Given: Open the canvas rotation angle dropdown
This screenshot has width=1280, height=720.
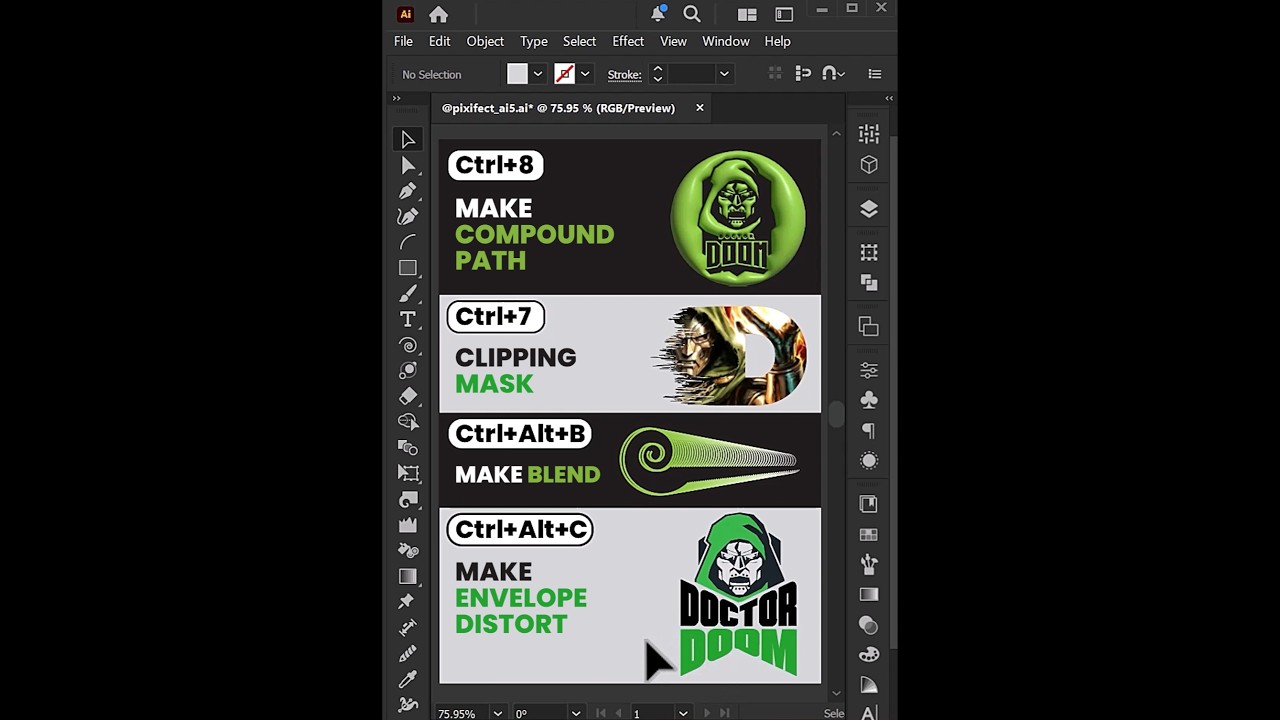Looking at the screenshot, I should tap(575, 713).
